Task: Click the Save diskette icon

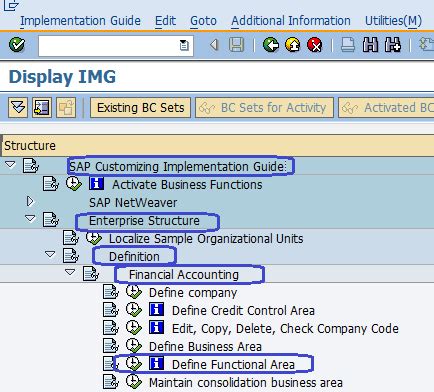Action: pos(237,45)
